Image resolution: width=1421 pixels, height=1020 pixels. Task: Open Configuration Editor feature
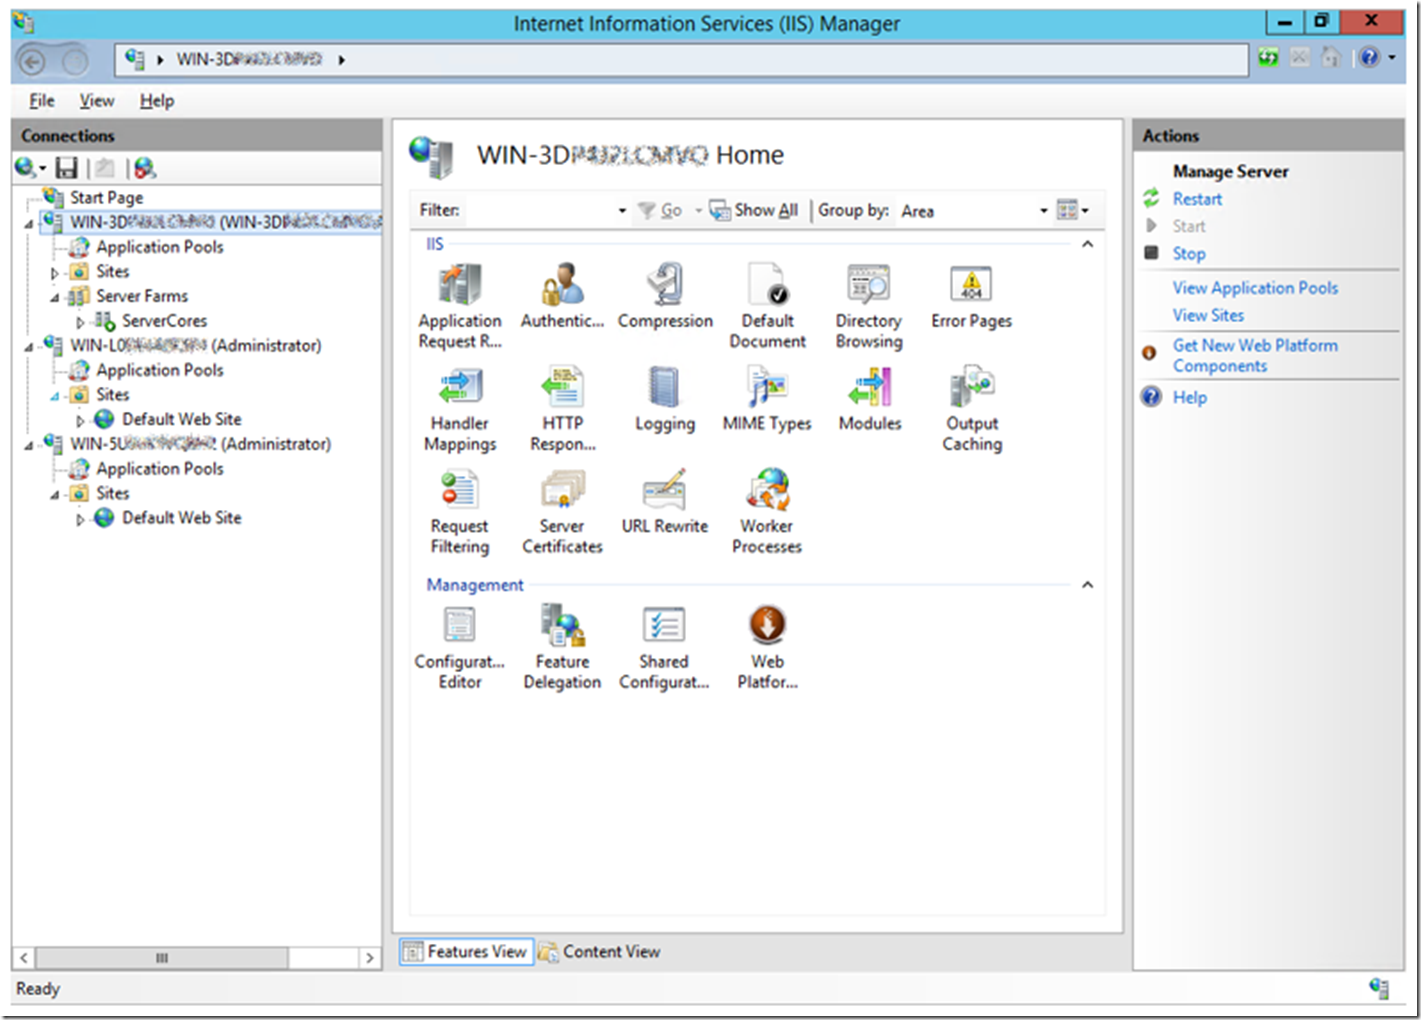pyautogui.click(x=460, y=647)
